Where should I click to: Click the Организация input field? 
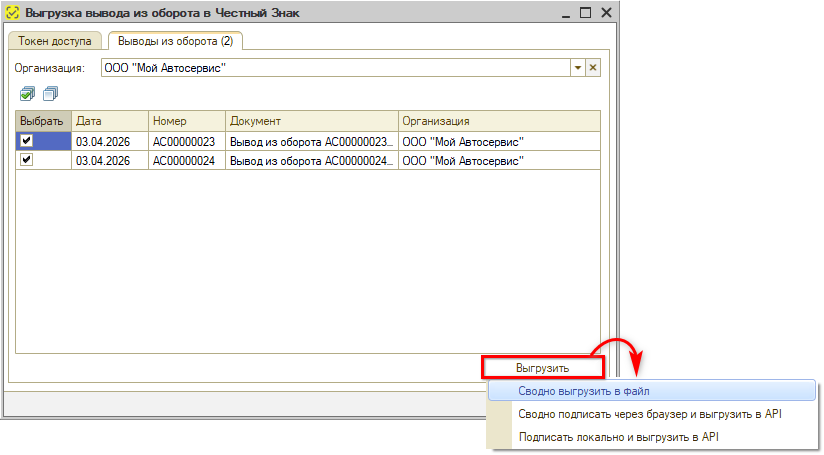pos(335,67)
